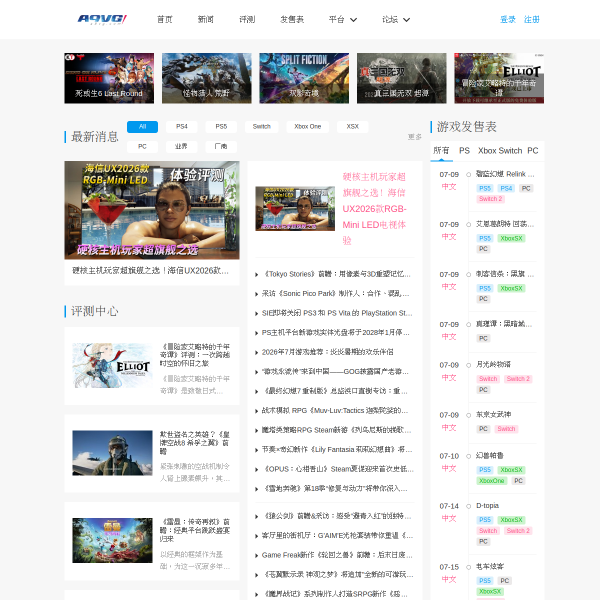Screen dimensions: 600x600
Task: Open the 死或生6 Last Round banner
Action: 109,78
